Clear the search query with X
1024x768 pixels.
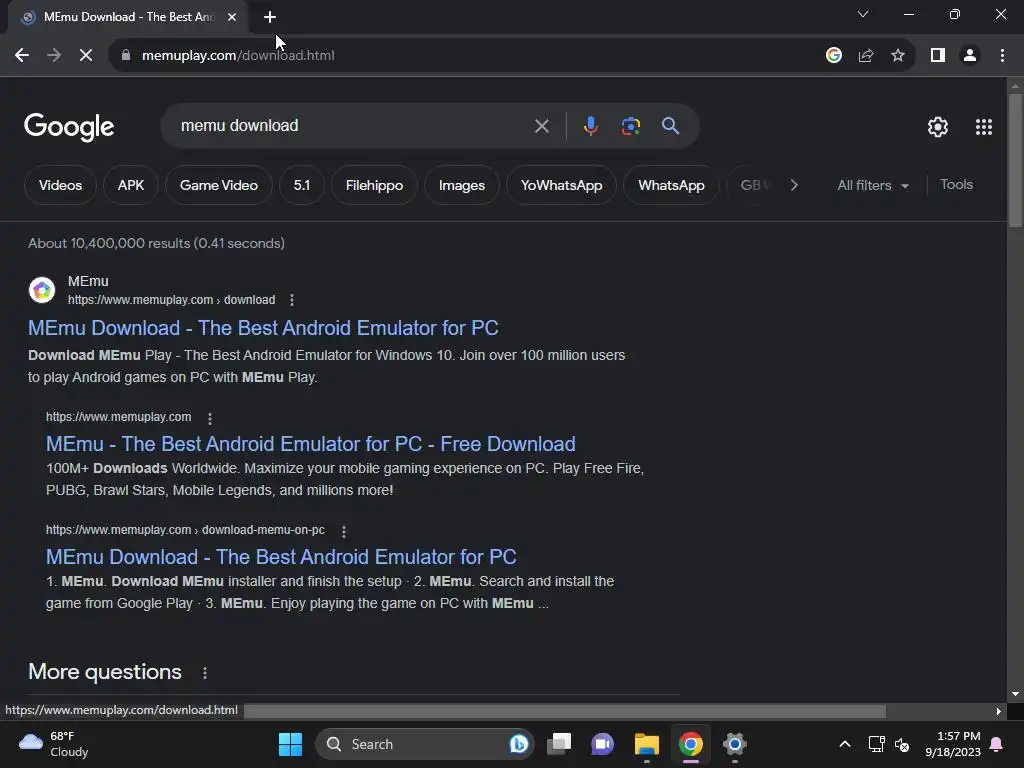coord(541,126)
